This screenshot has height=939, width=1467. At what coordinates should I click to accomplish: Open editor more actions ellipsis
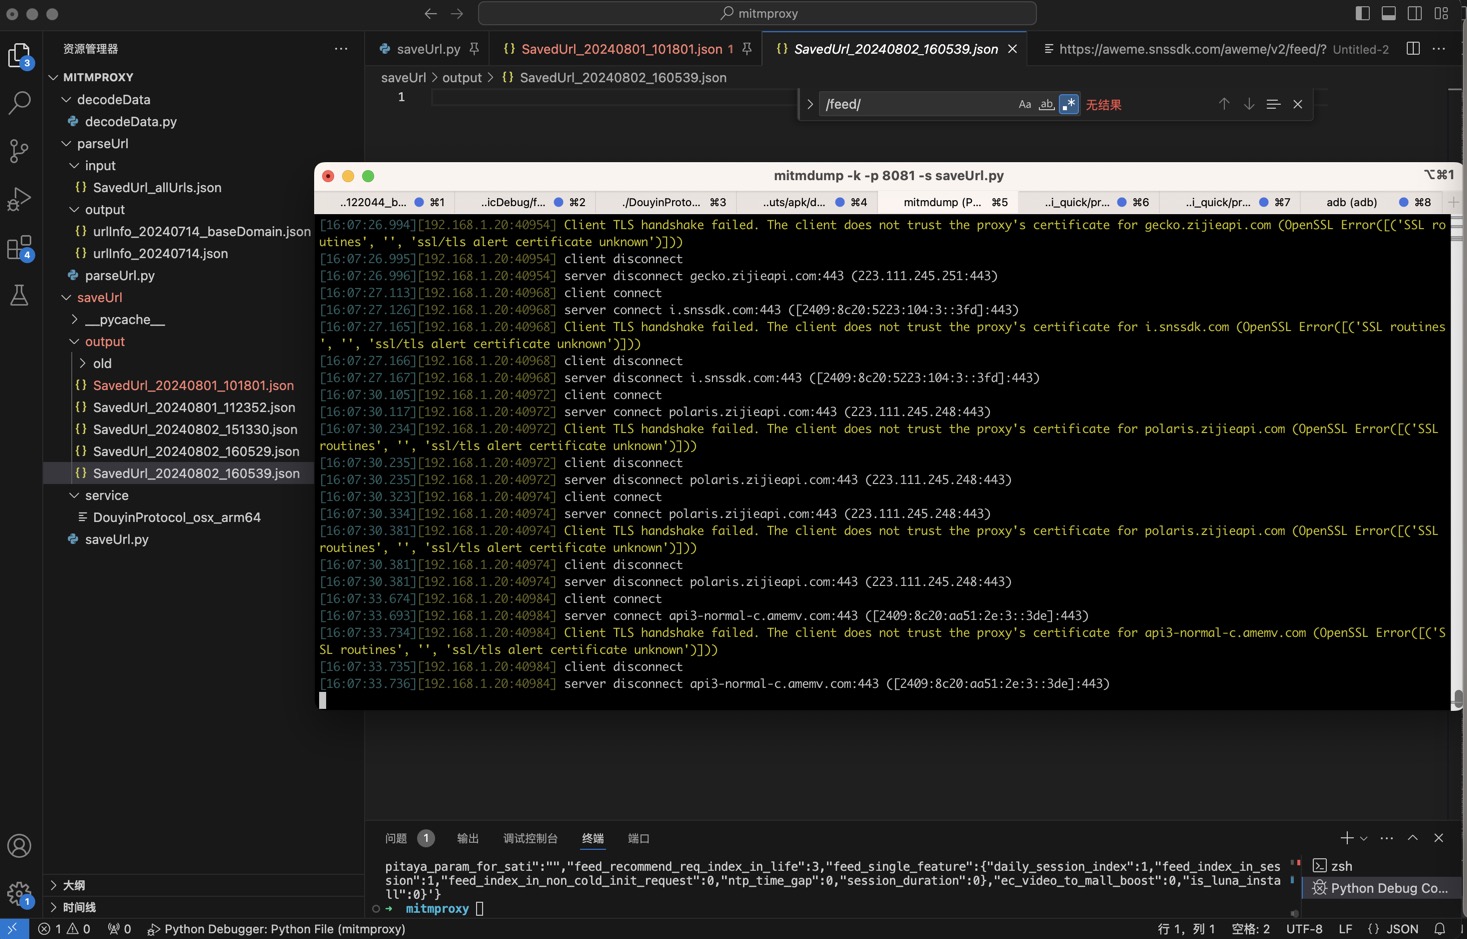click(x=1439, y=48)
